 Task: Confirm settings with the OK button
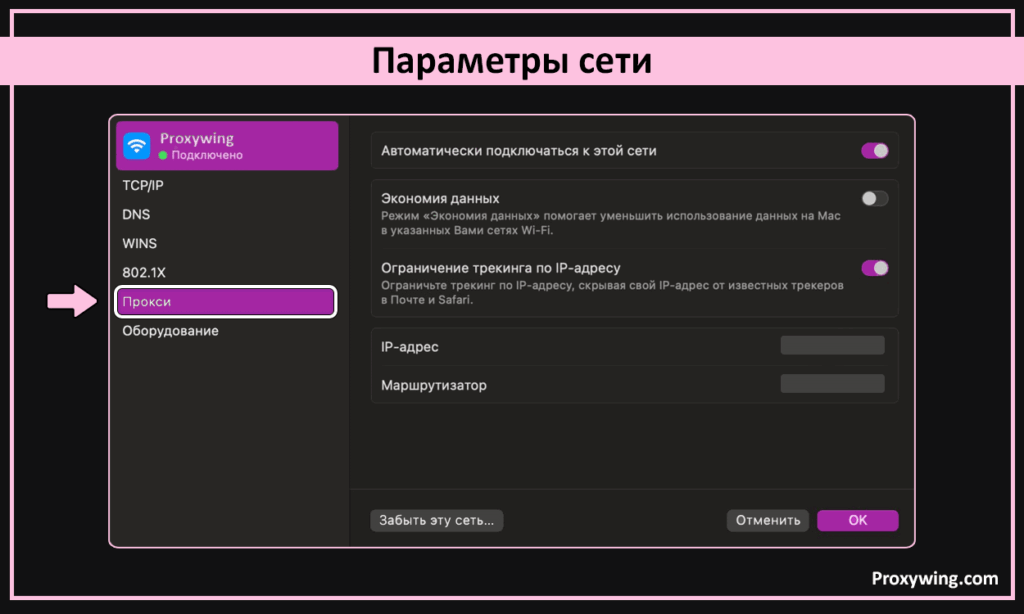pos(857,521)
